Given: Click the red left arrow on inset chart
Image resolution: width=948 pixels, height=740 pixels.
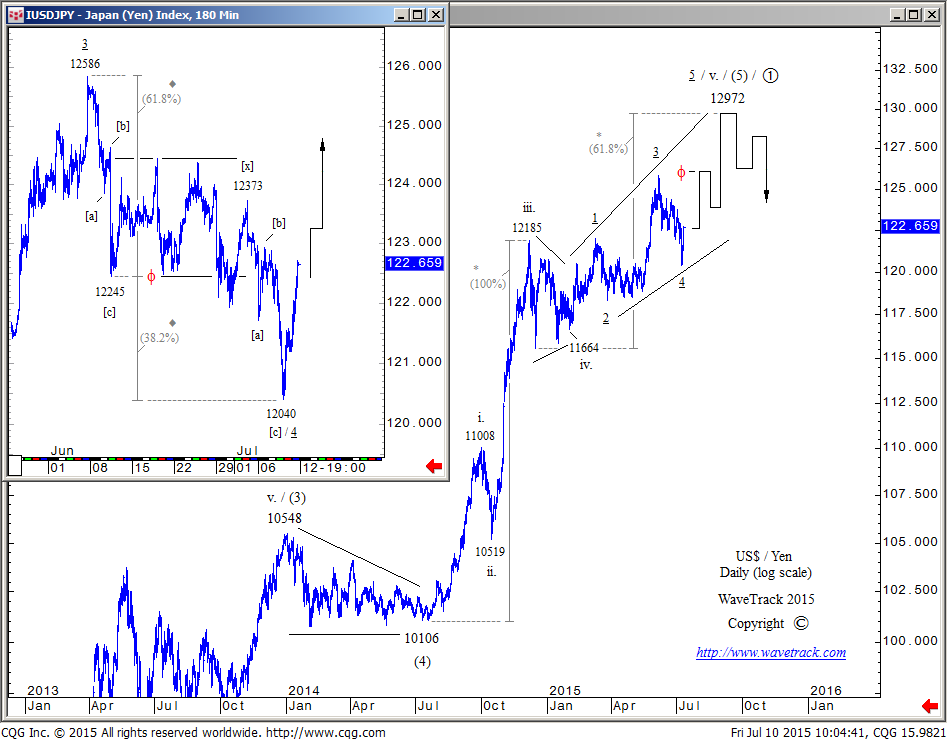Looking at the screenshot, I should pyautogui.click(x=434, y=466).
